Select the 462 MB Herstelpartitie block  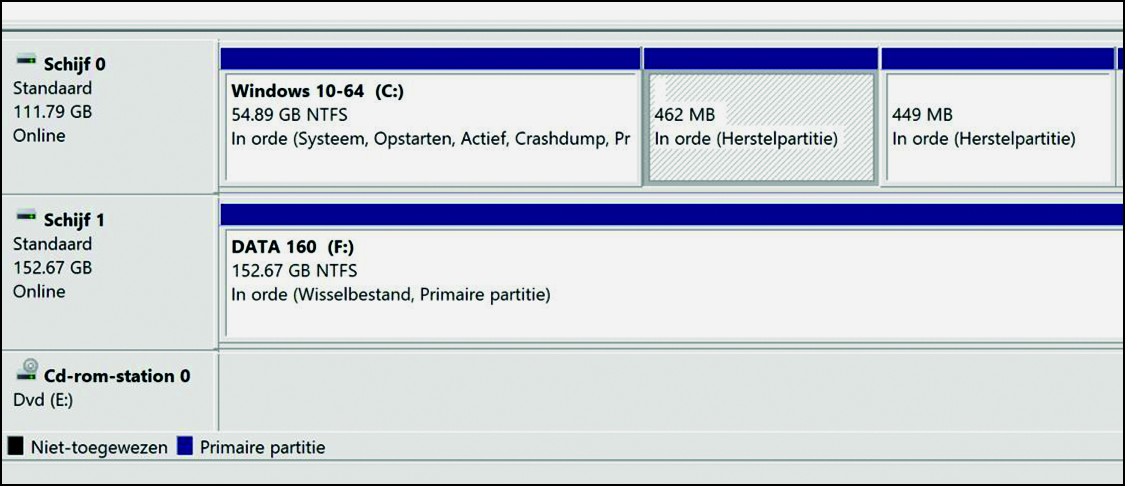[x=761, y=128]
